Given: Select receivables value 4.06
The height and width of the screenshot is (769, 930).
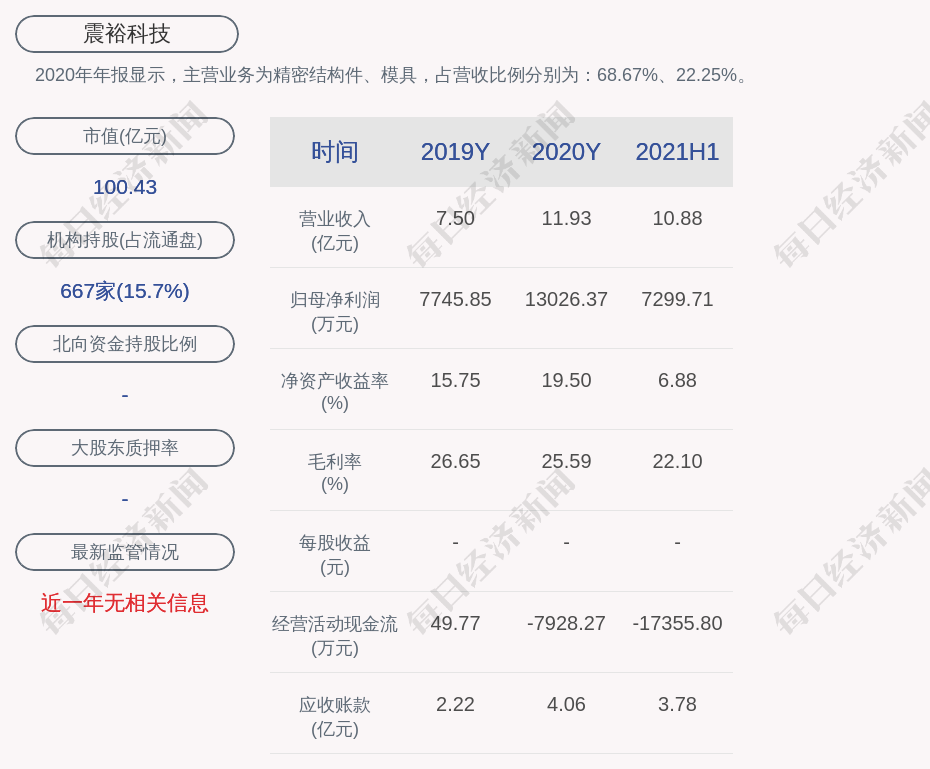Looking at the screenshot, I should (566, 704).
